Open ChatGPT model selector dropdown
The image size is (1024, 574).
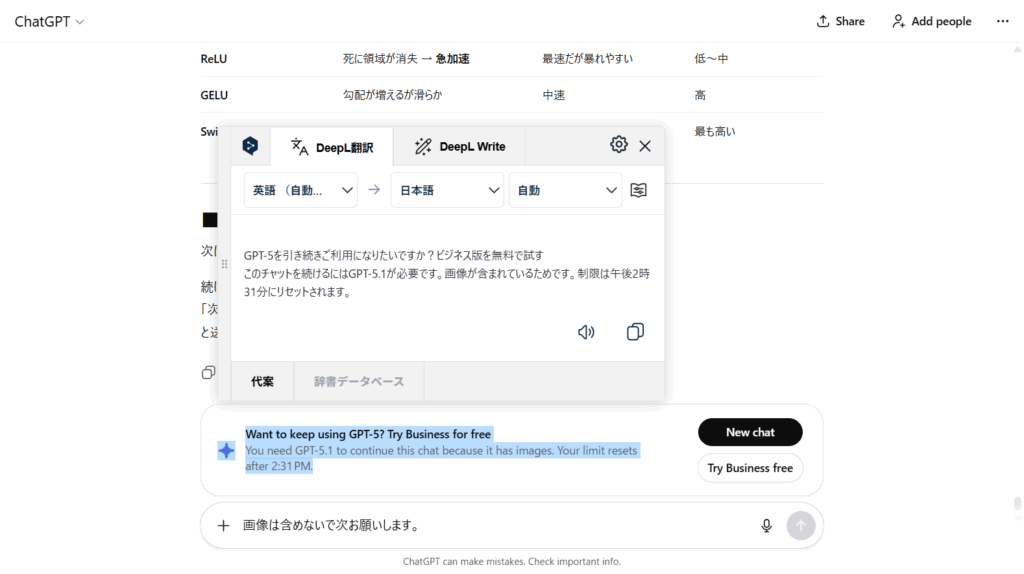(x=49, y=21)
